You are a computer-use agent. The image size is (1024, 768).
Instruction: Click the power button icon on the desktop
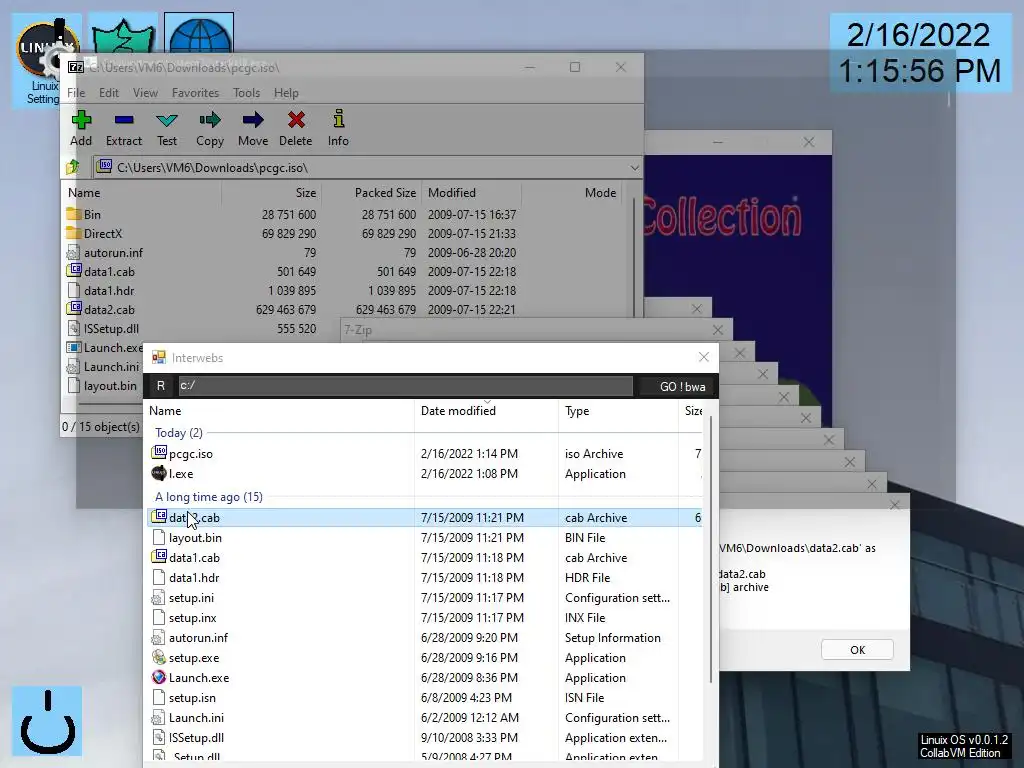(x=47, y=721)
